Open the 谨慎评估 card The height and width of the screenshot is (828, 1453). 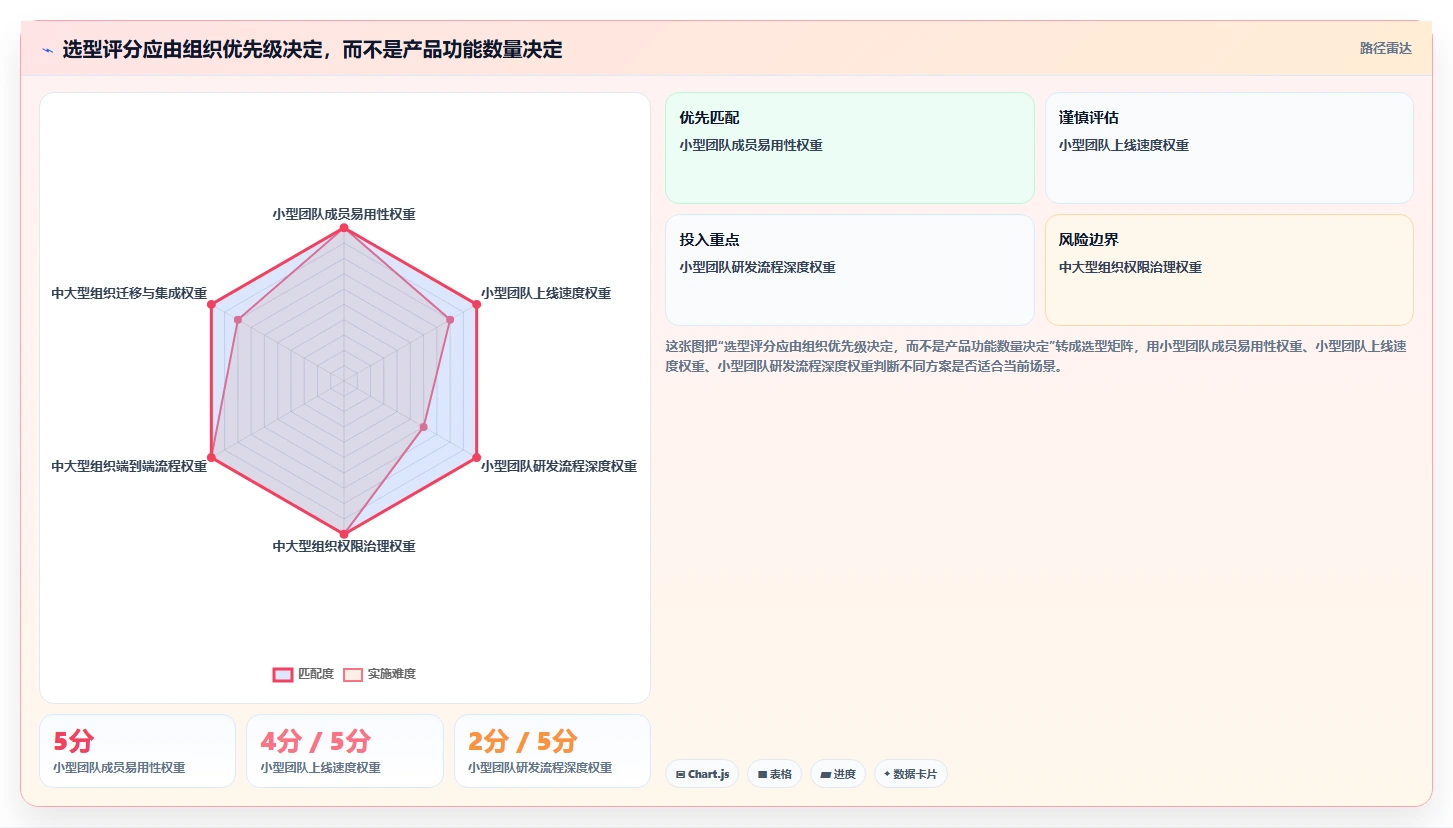tap(1229, 148)
